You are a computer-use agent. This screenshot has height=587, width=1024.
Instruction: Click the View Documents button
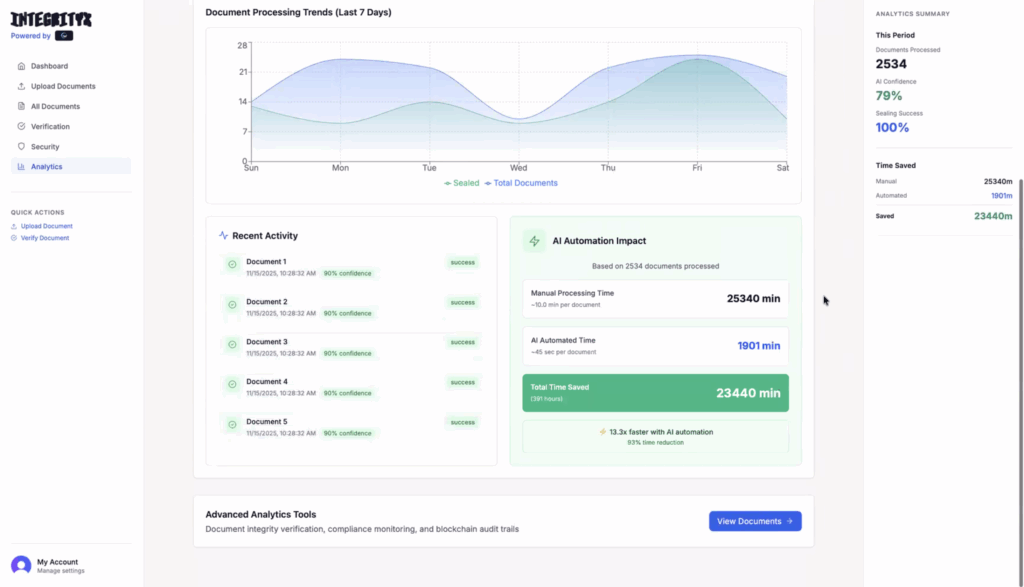(x=754, y=521)
